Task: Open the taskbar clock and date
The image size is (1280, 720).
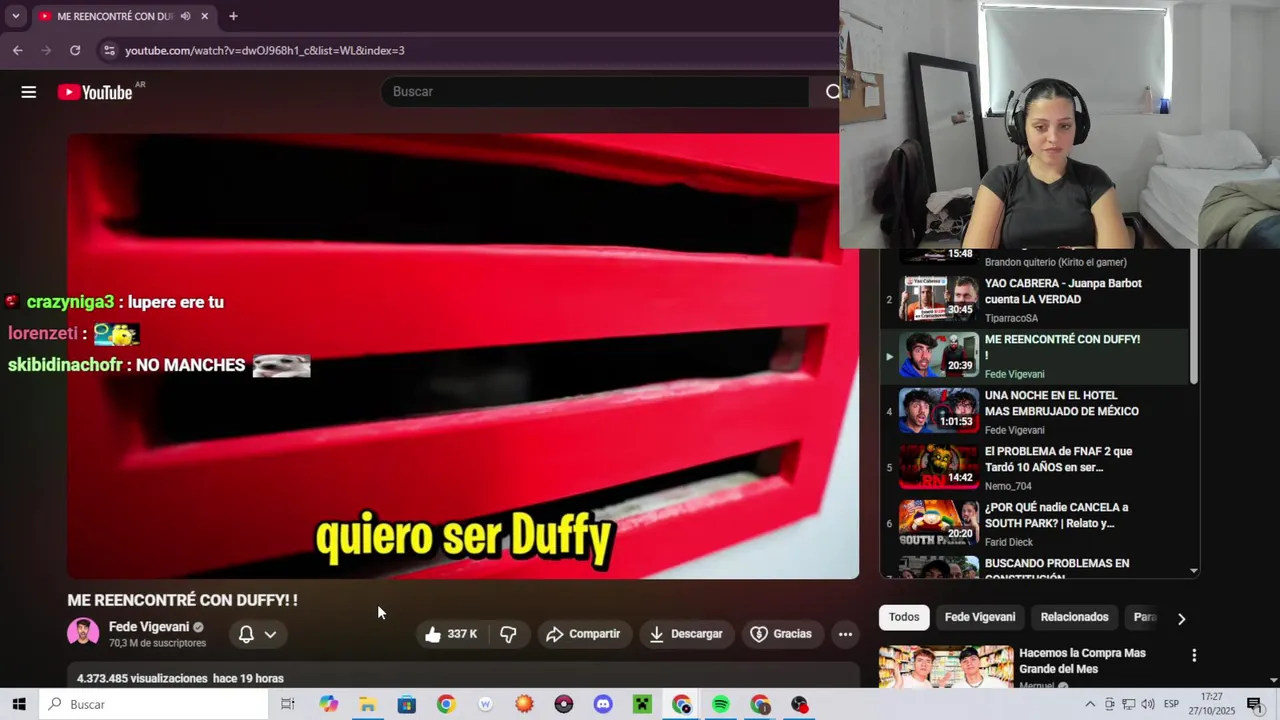Action: pos(1212,704)
